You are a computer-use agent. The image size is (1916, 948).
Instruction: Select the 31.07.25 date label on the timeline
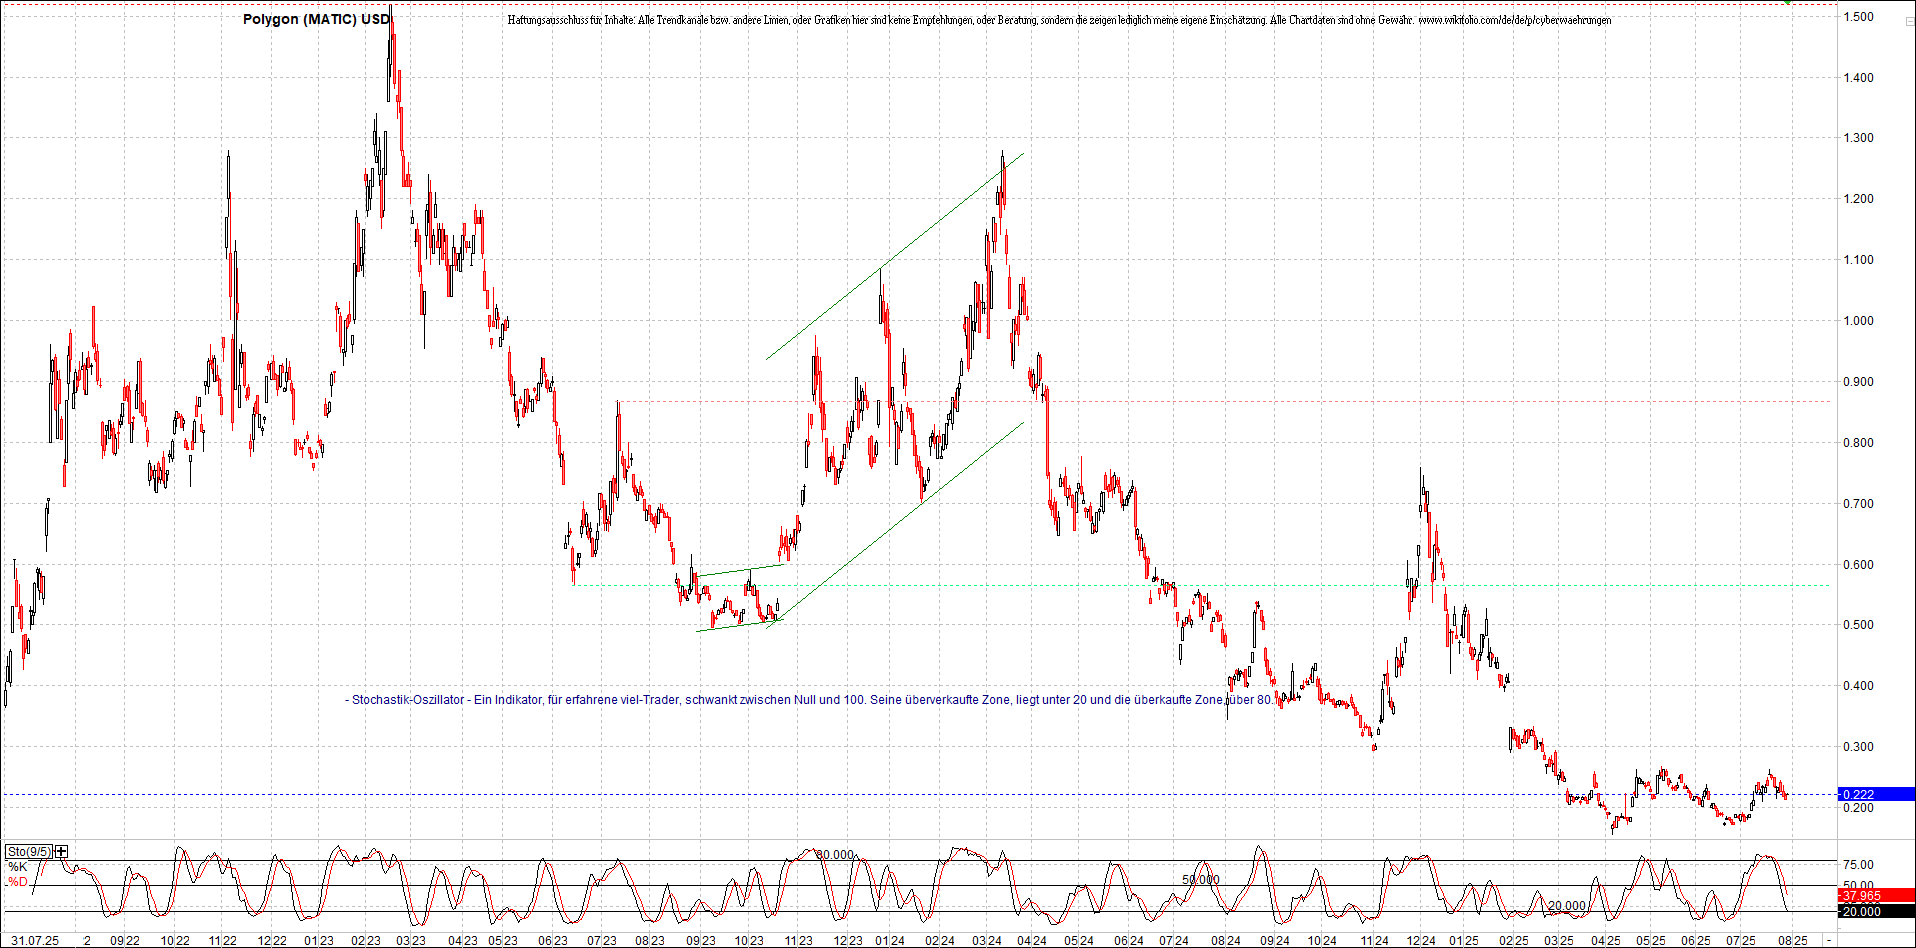point(35,940)
